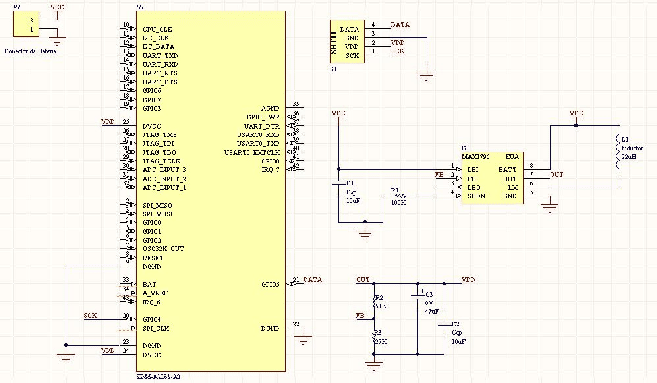Click FB net label left of MAX1795
The width and height of the screenshot is (657, 383).
[x=439, y=175]
